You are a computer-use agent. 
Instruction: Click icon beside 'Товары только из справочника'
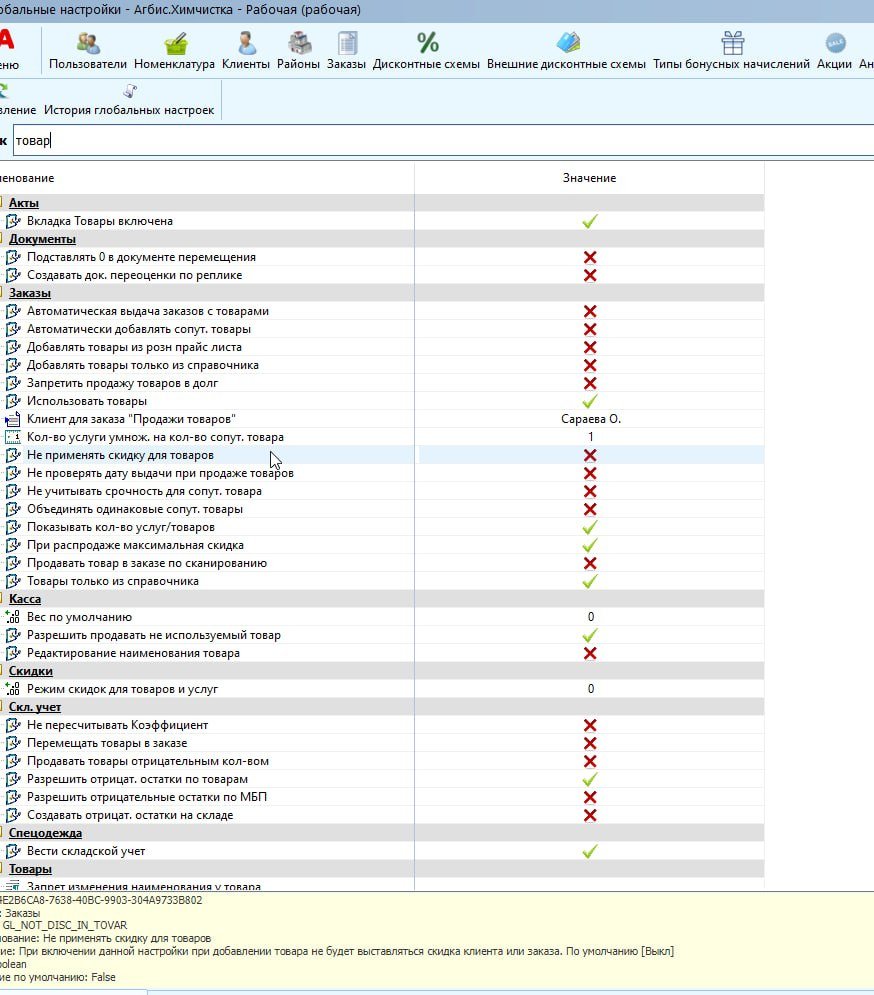click(13, 581)
